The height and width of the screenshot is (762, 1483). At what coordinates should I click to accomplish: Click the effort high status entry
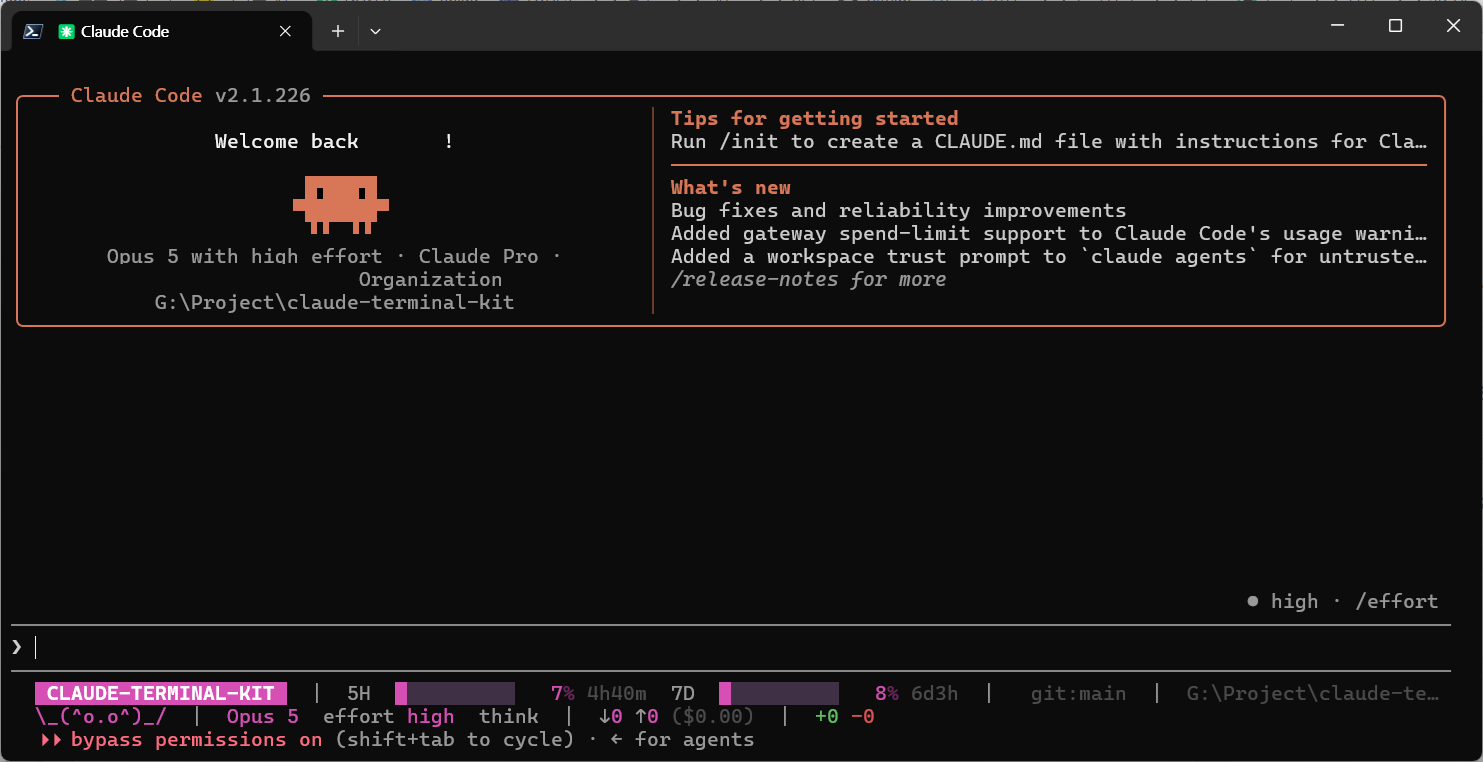[x=389, y=716]
